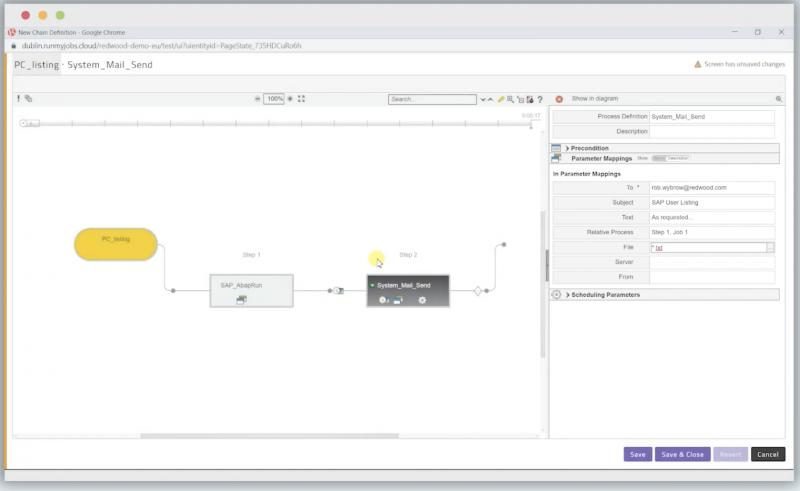
Task: Click the red close icon beside Show in diagram
Action: (559, 99)
